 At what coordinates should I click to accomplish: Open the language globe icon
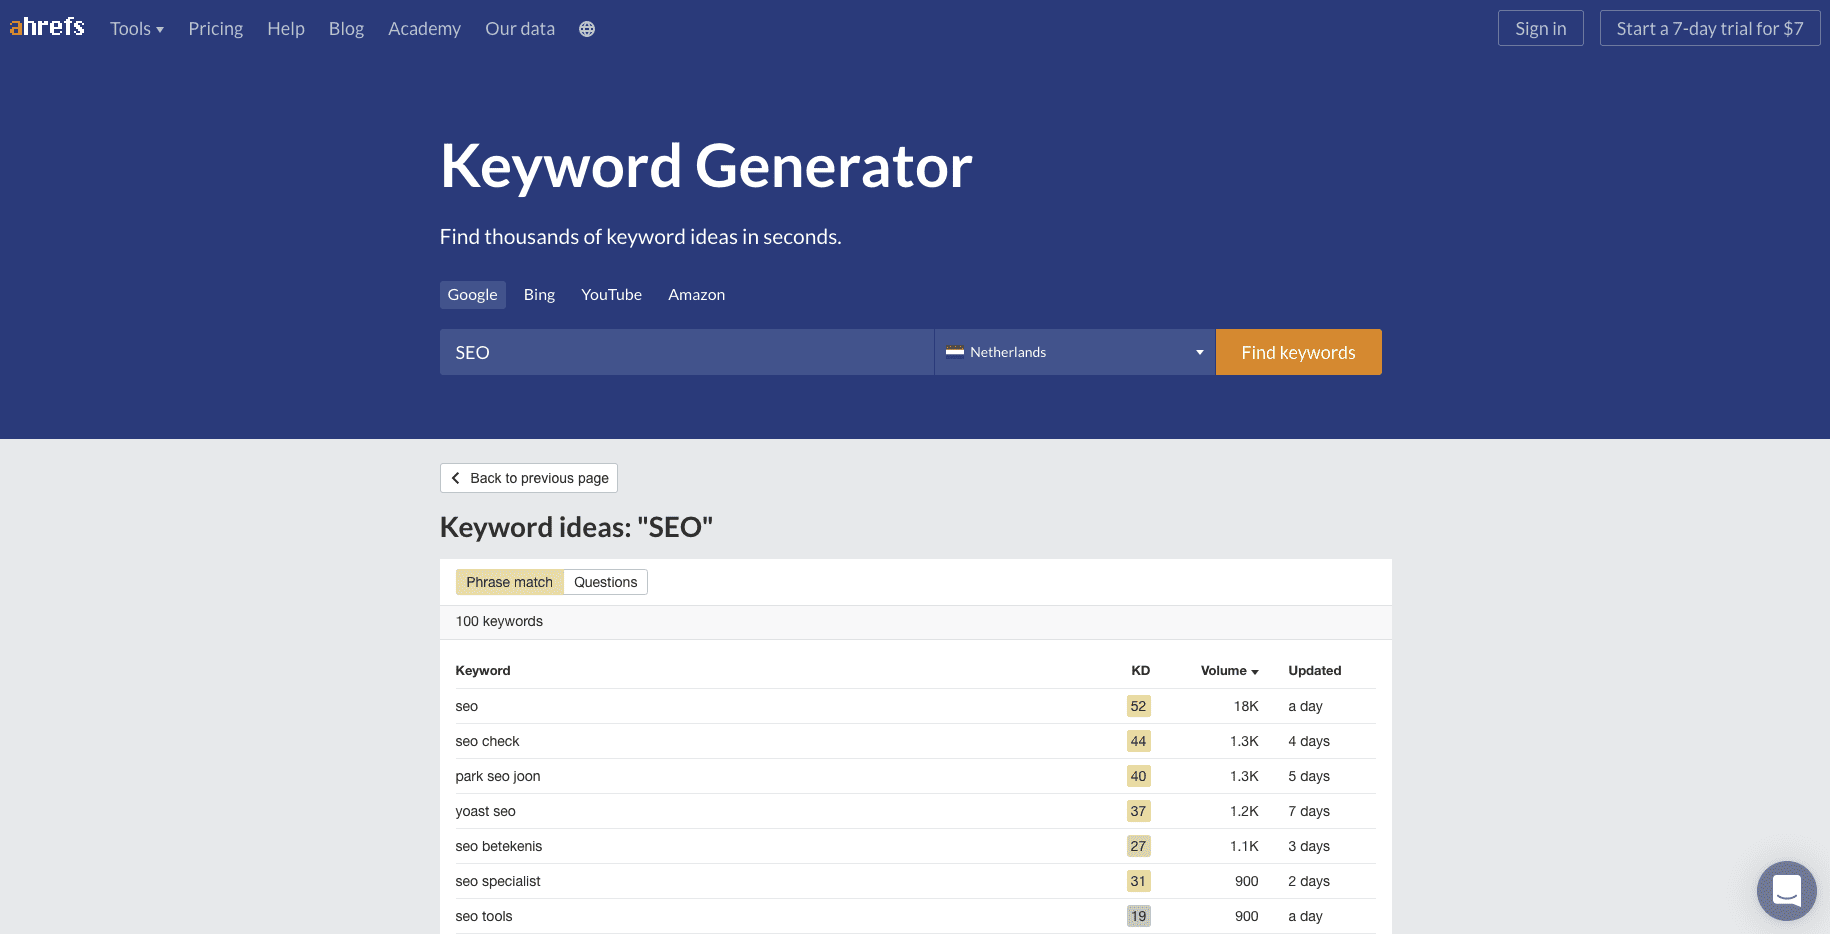[587, 29]
